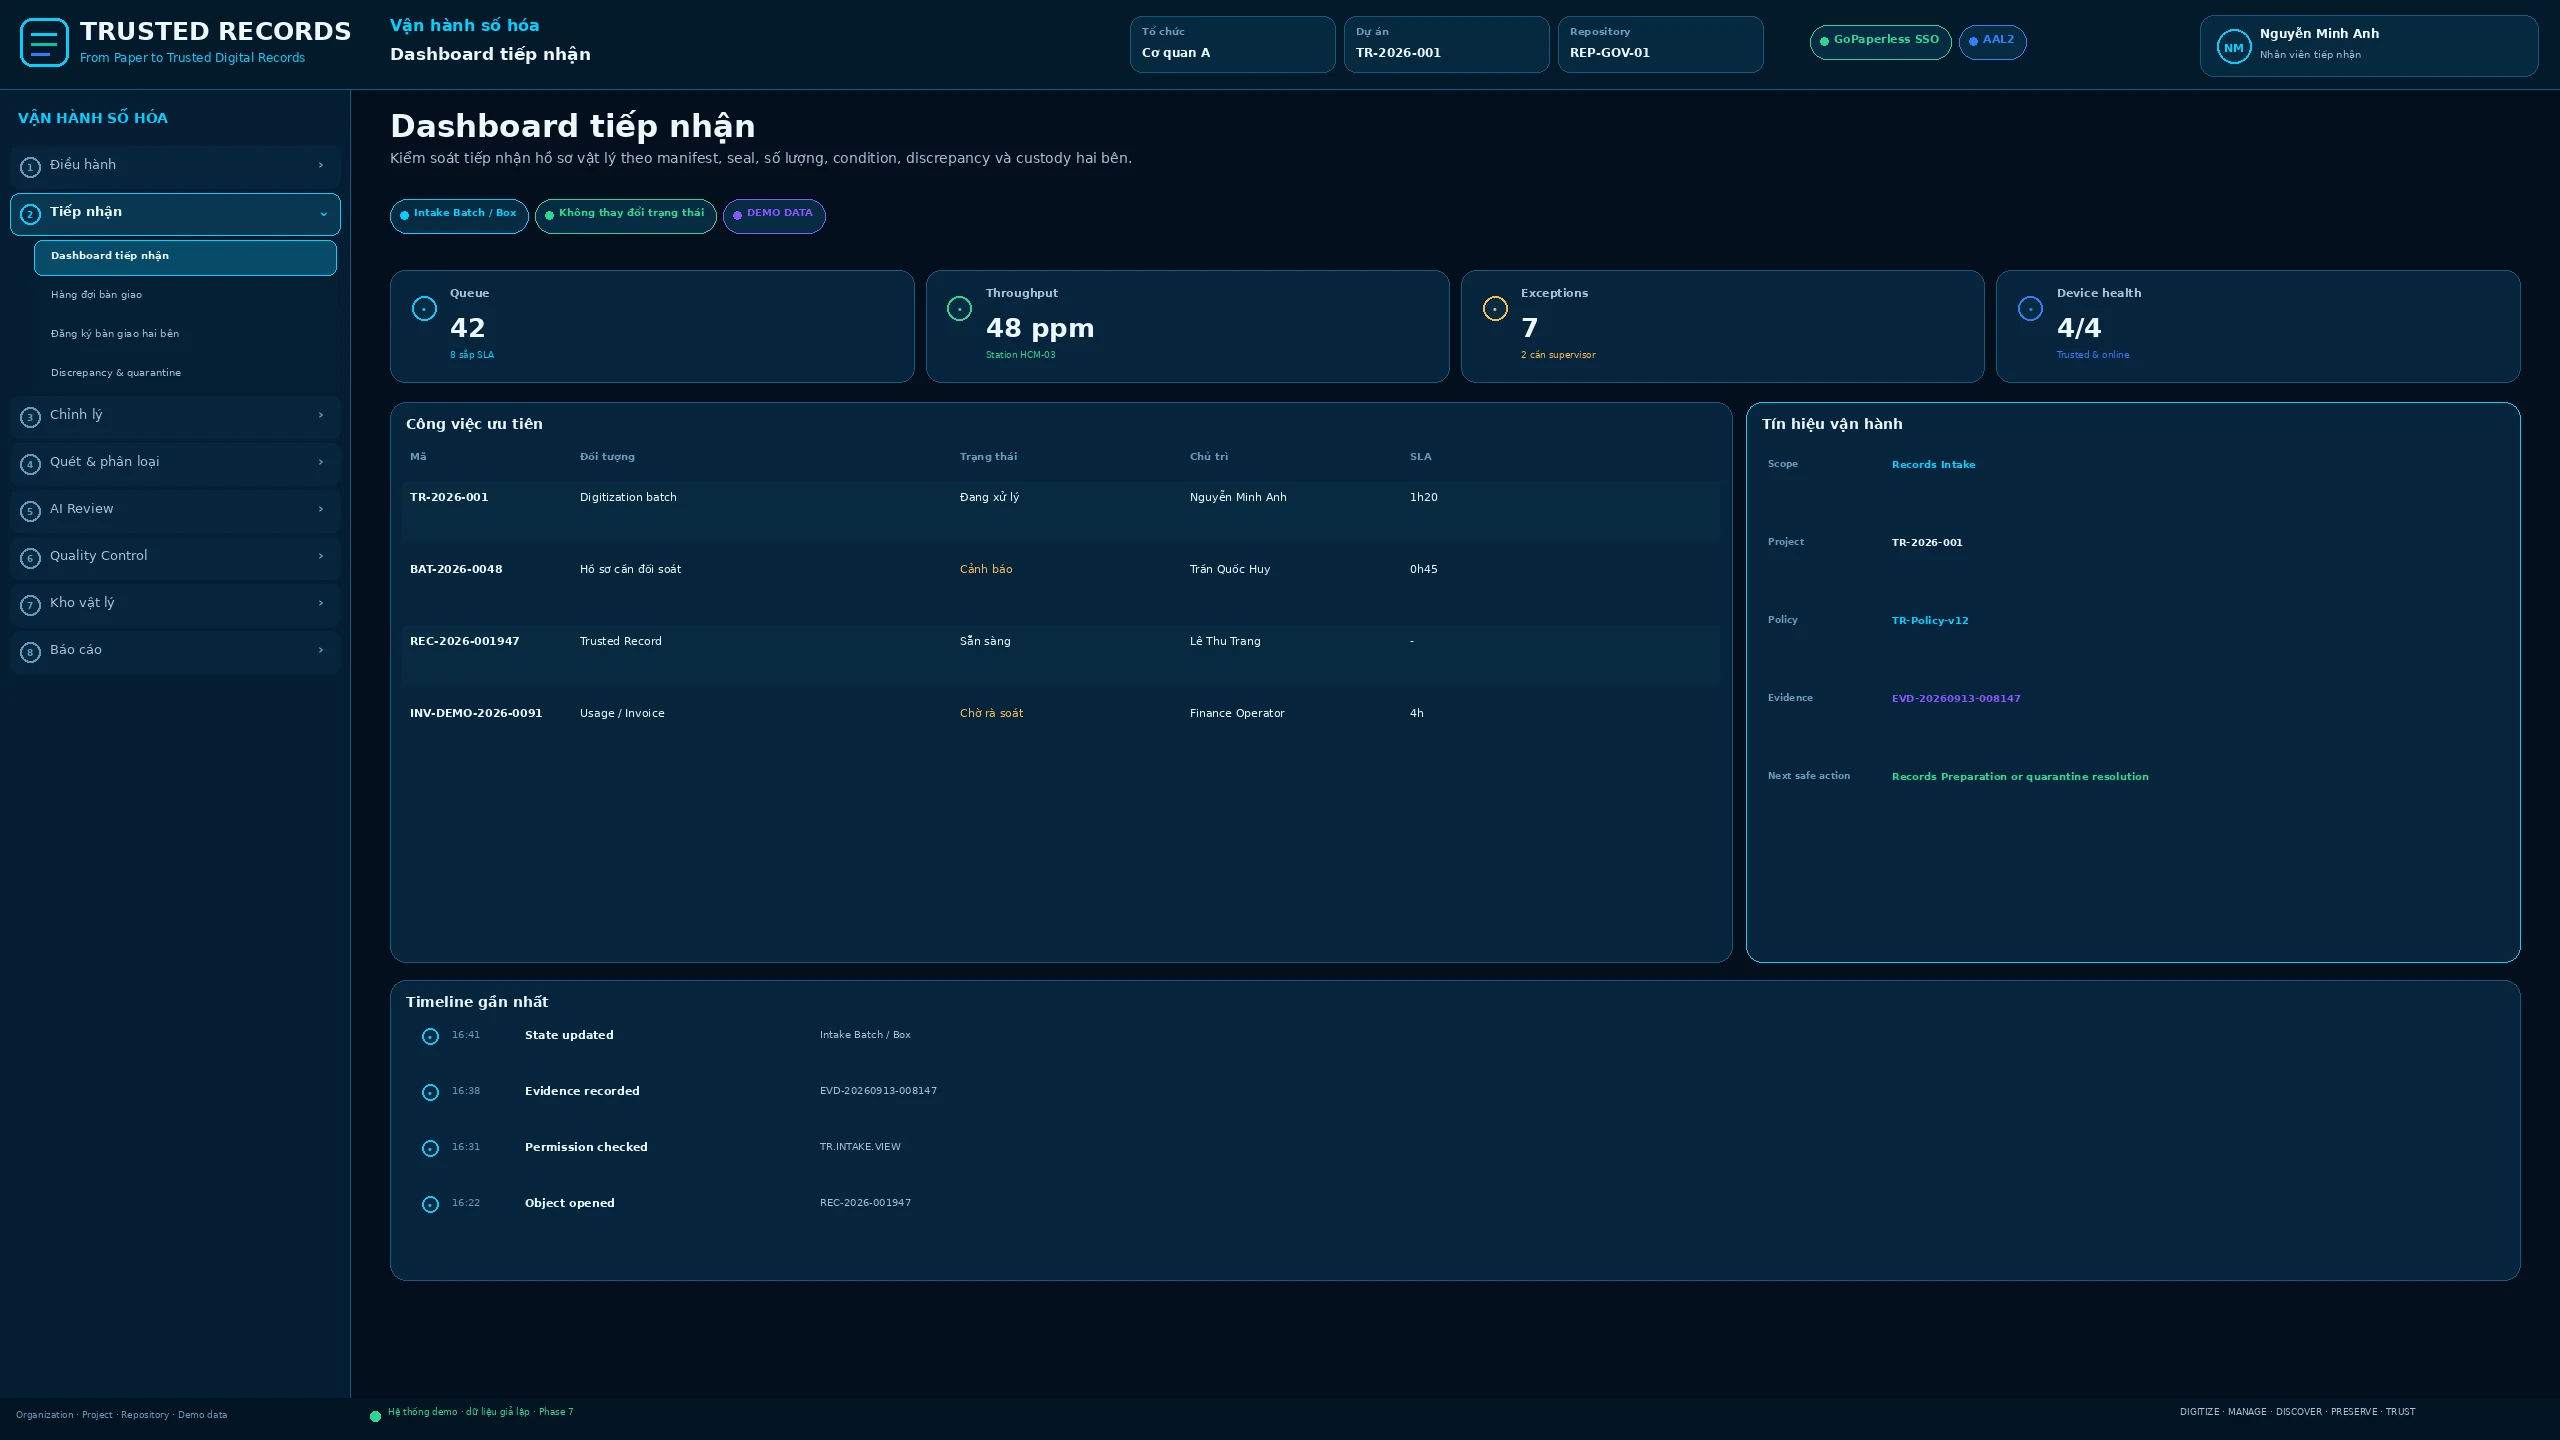Screen dimensions: 2560x1440
Task: Open the BAT-2026-0048 row code
Action: coord(456,570)
